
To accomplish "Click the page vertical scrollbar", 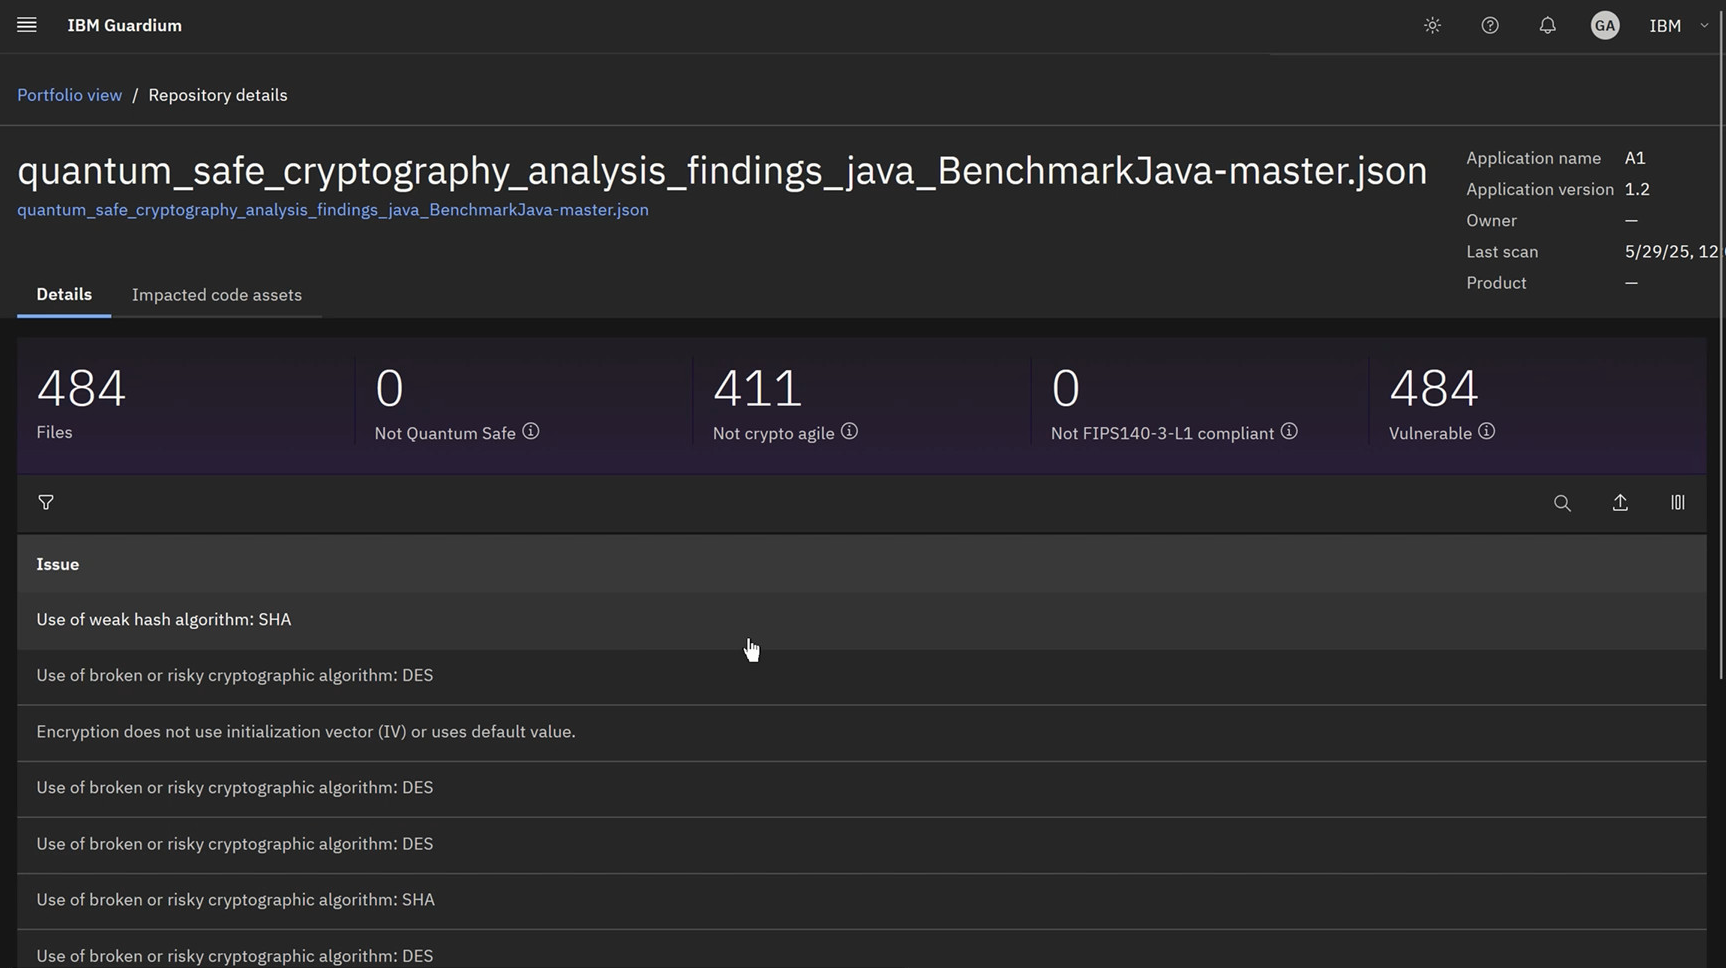I will (x=1721, y=345).
